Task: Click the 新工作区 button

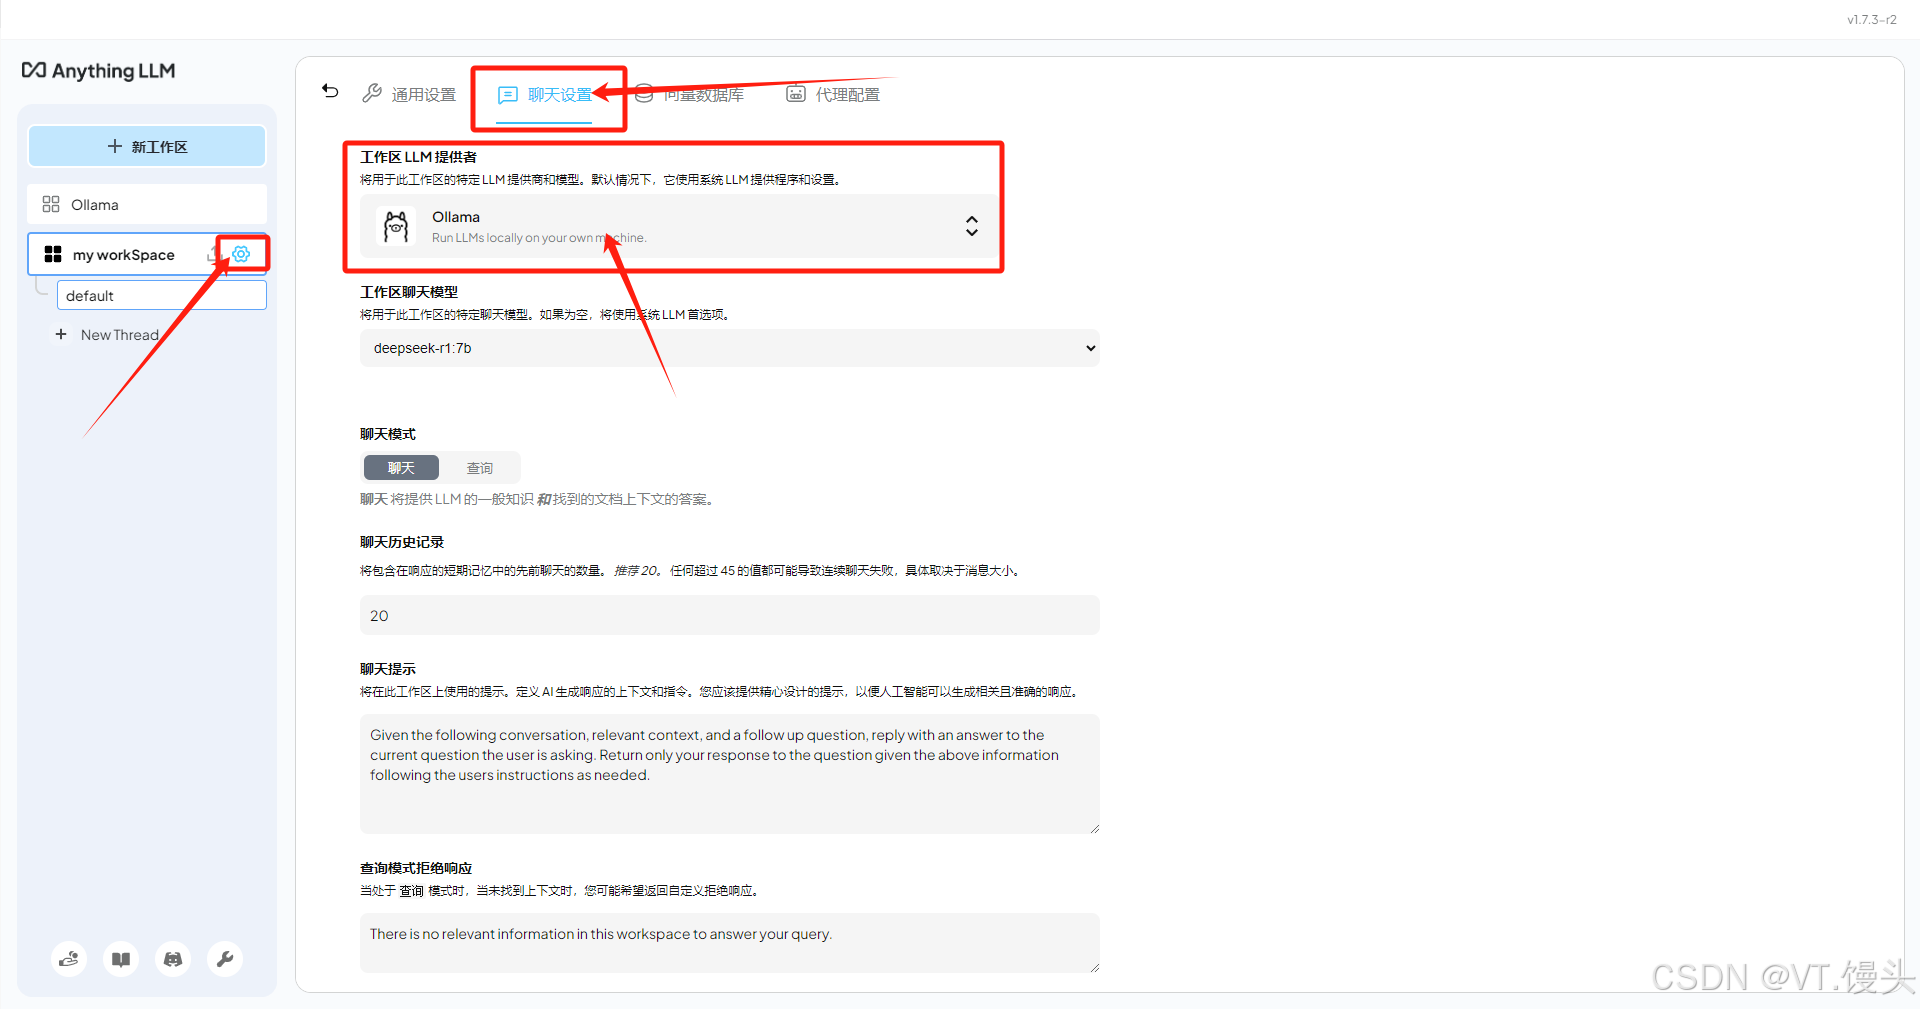Action: coord(147,146)
